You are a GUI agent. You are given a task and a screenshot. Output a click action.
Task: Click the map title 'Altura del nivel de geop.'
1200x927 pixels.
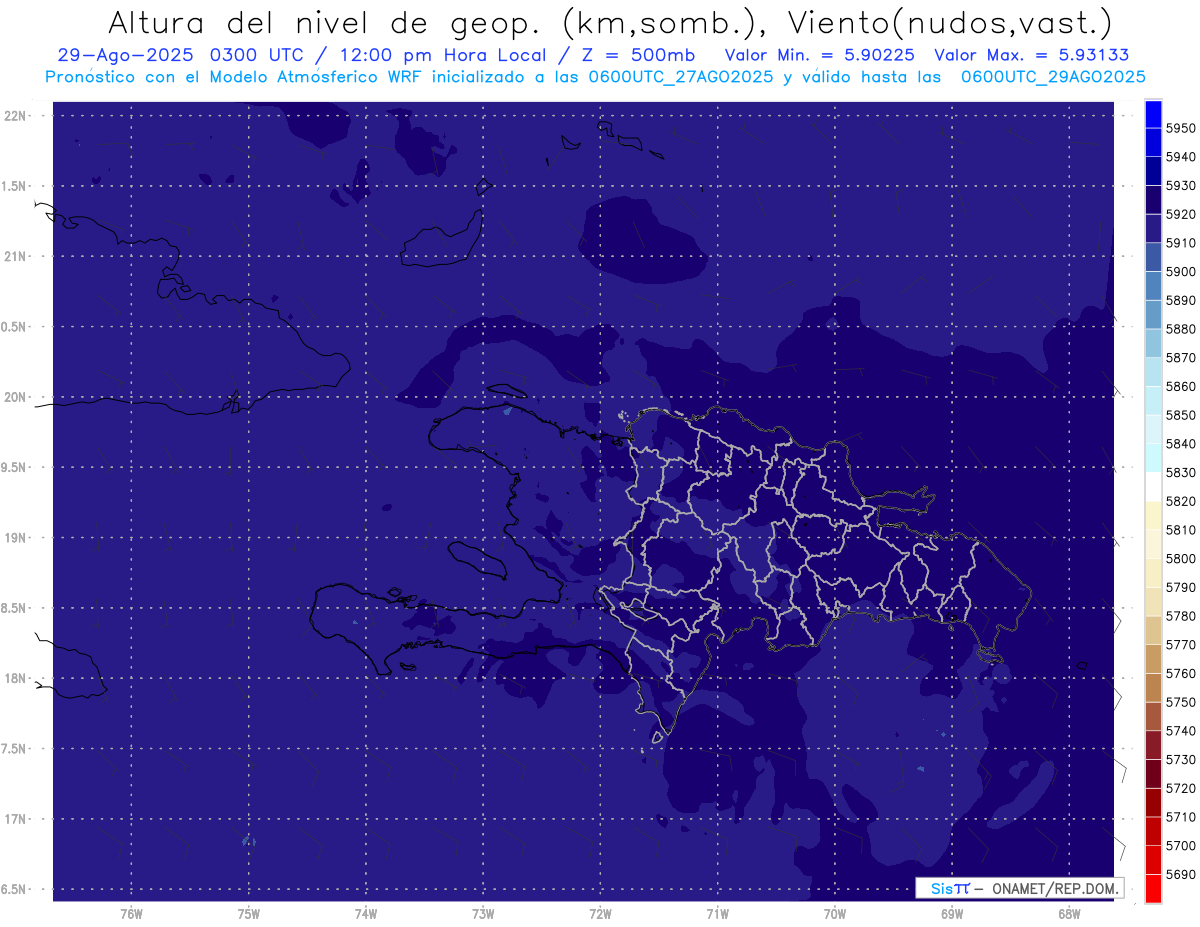pyautogui.click(x=325, y=22)
